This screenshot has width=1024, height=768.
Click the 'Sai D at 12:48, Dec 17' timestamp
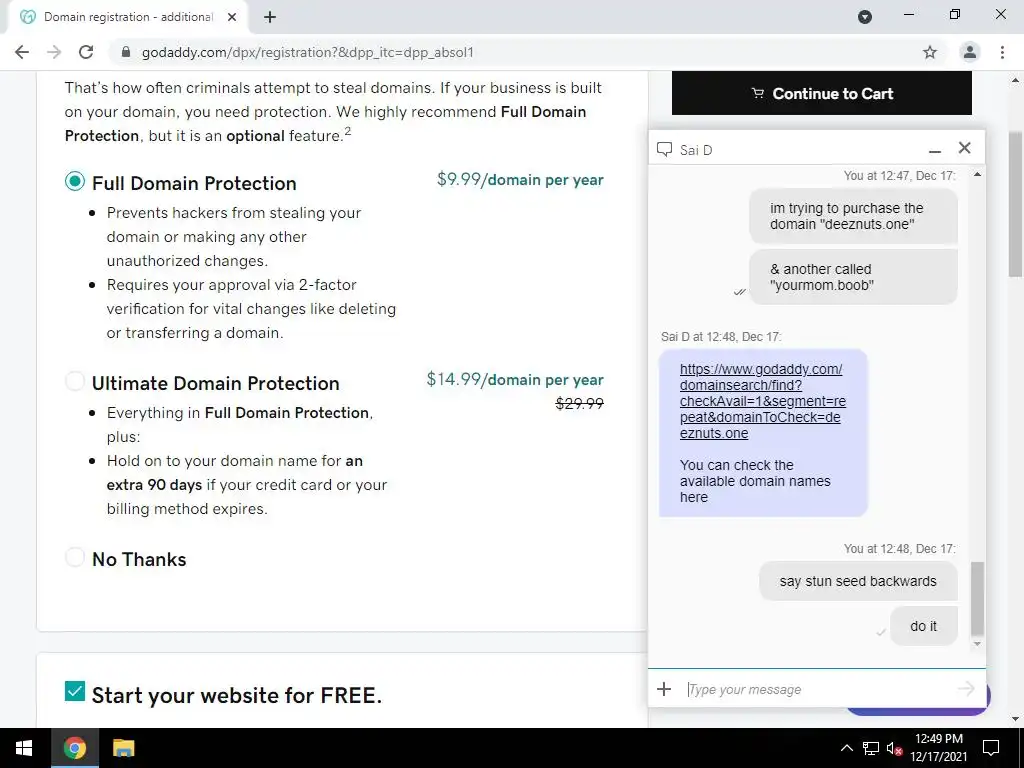coord(721,337)
